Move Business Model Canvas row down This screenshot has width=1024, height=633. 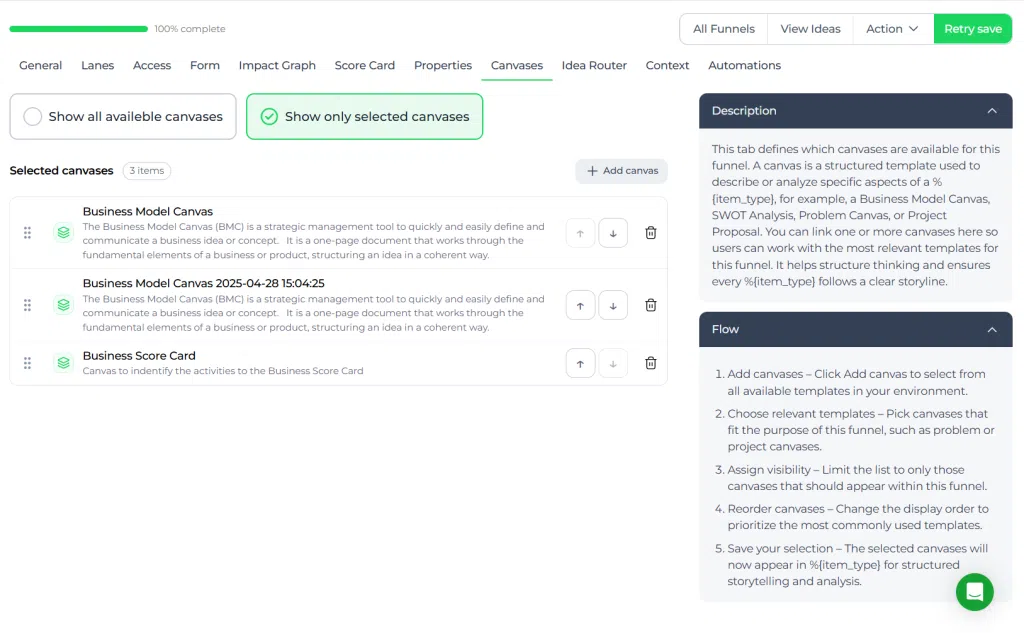point(613,233)
